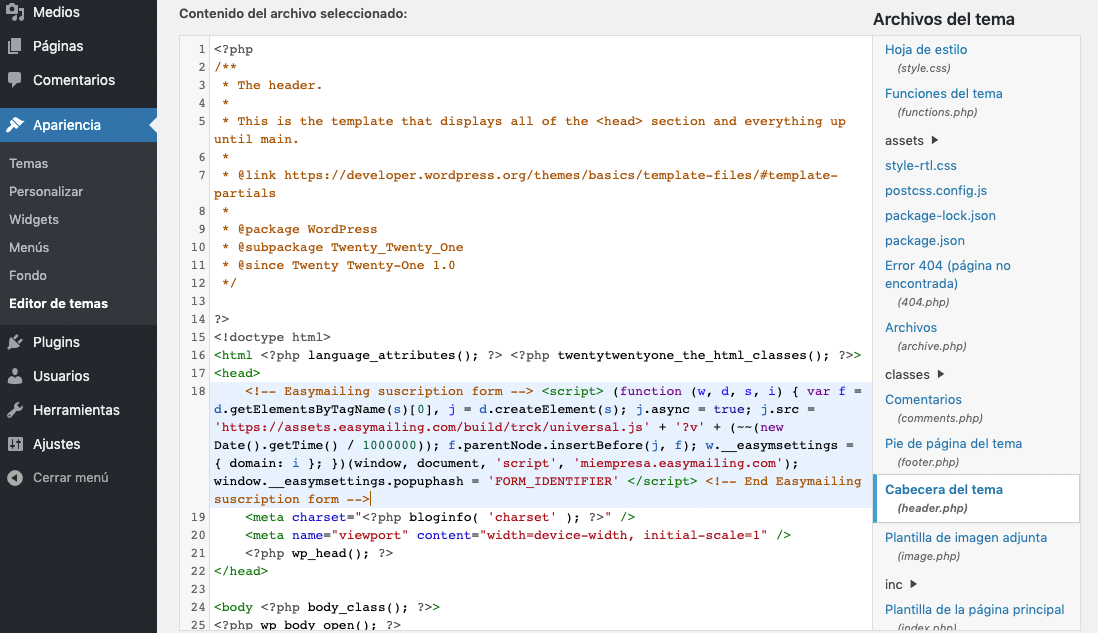Expand the classes folder arrow

tap(940, 374)
